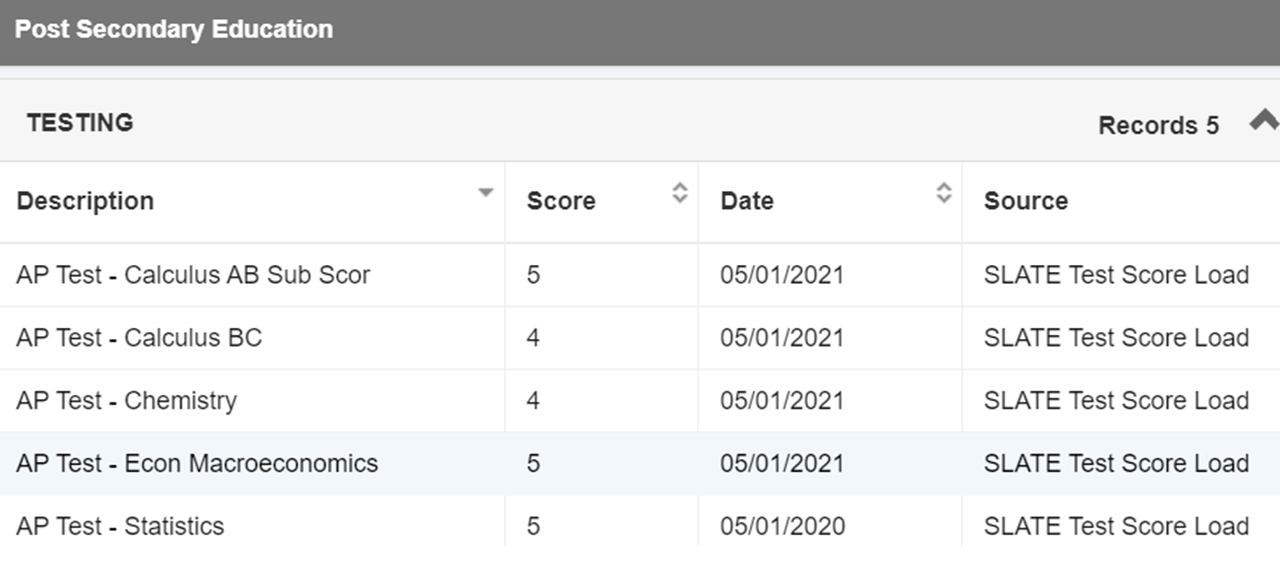Viewport: 1280px width, 578px height.
Task: Sort by Description column arrow
Action: [x=485, y=193]
